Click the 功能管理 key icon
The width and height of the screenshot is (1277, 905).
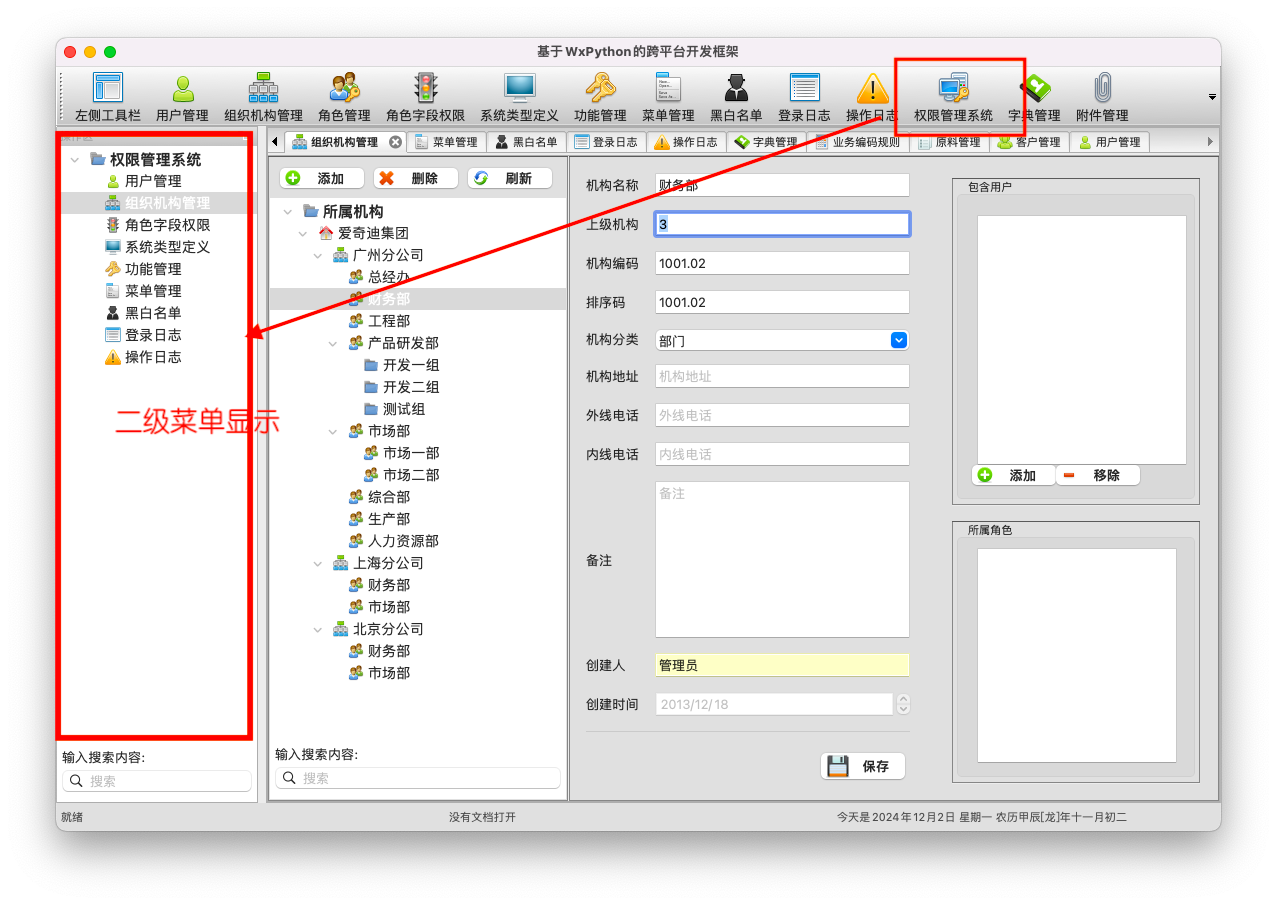[601, 97]
